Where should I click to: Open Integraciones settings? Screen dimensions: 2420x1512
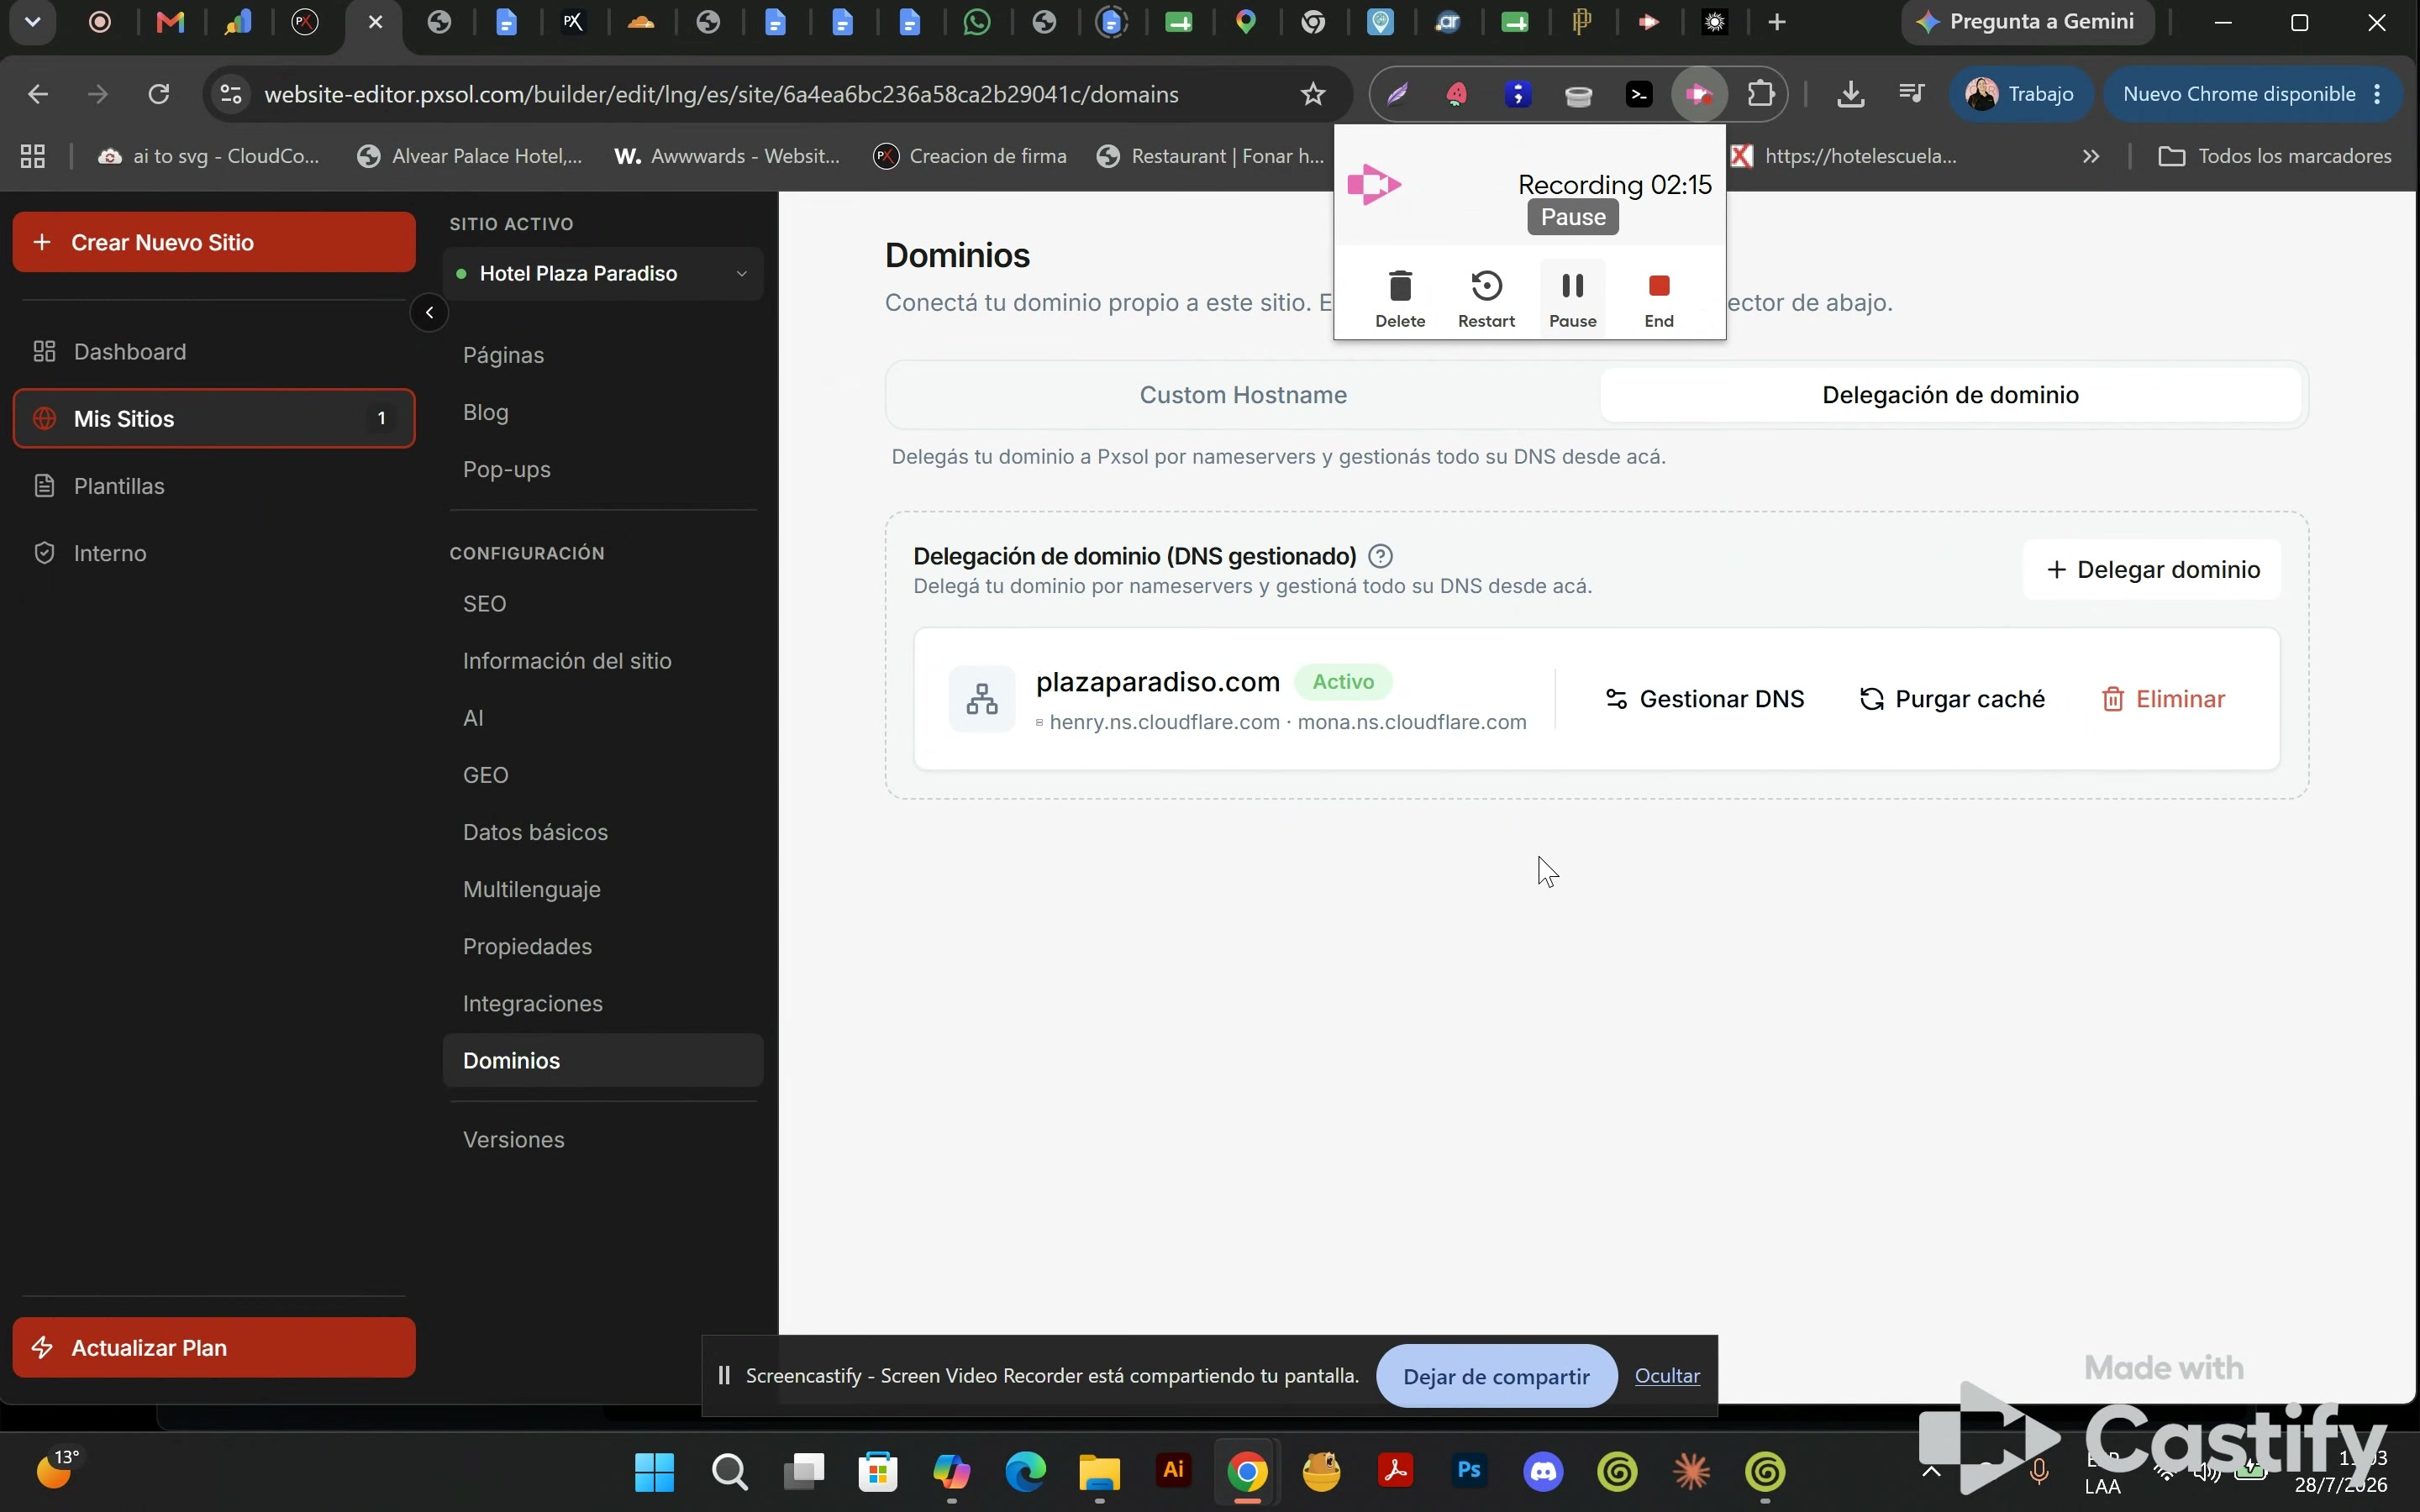tap(603, 1003)
